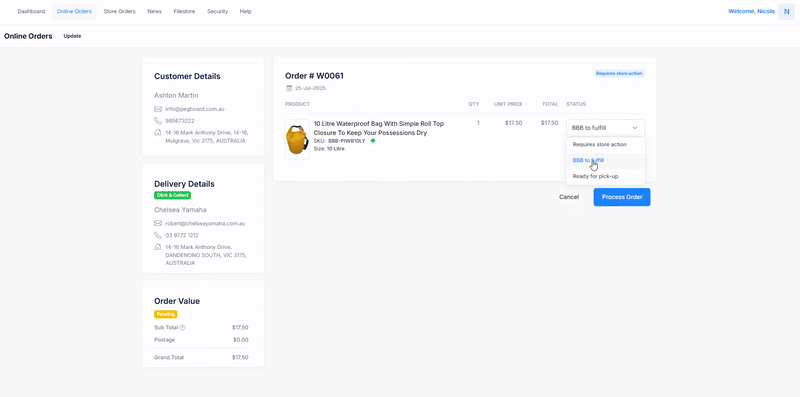Image resolution: width=800 pixels, height=397 pixels.
Task: Click the UNIT PRICE column header
Action: (x=508, y=104)
